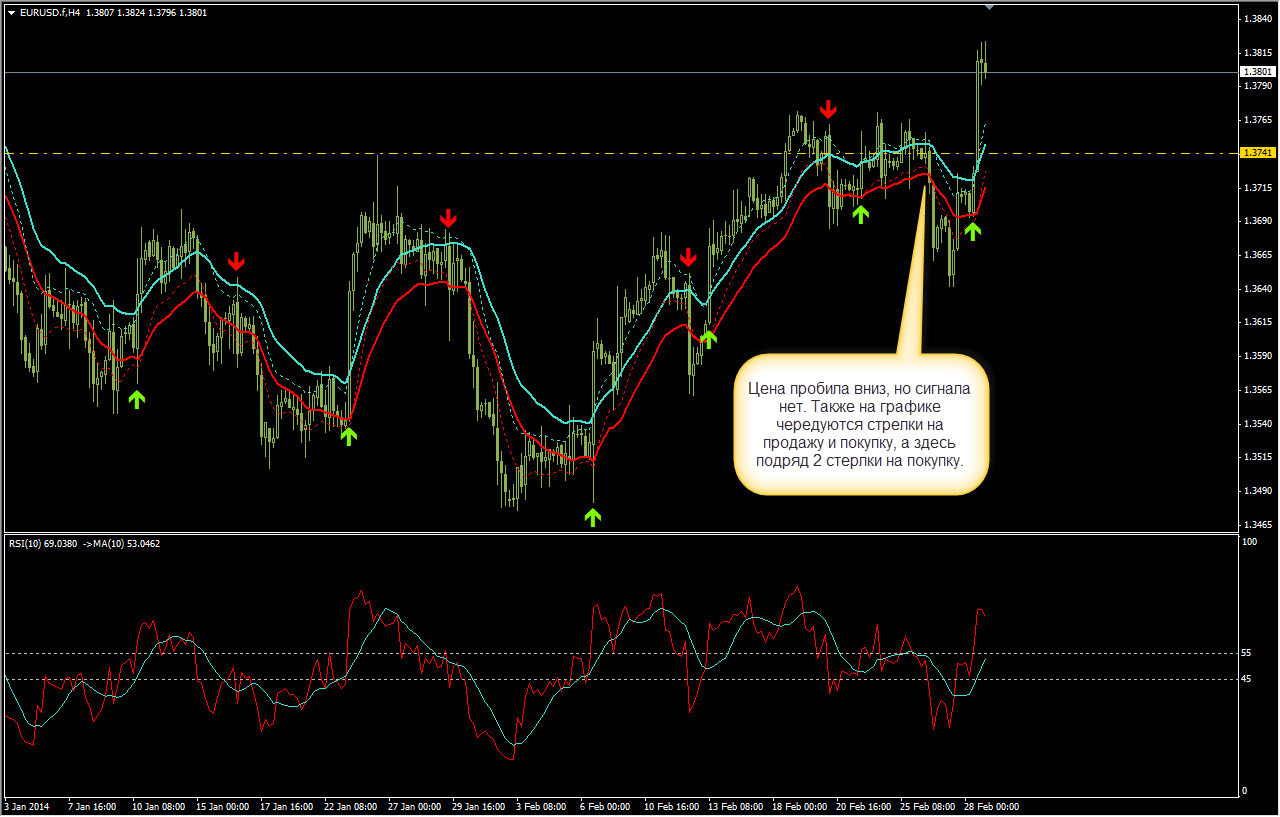The image size is (1280, 817).
Task: Select the yellow price label 1.3741
Action: (x=1258, y=153)
